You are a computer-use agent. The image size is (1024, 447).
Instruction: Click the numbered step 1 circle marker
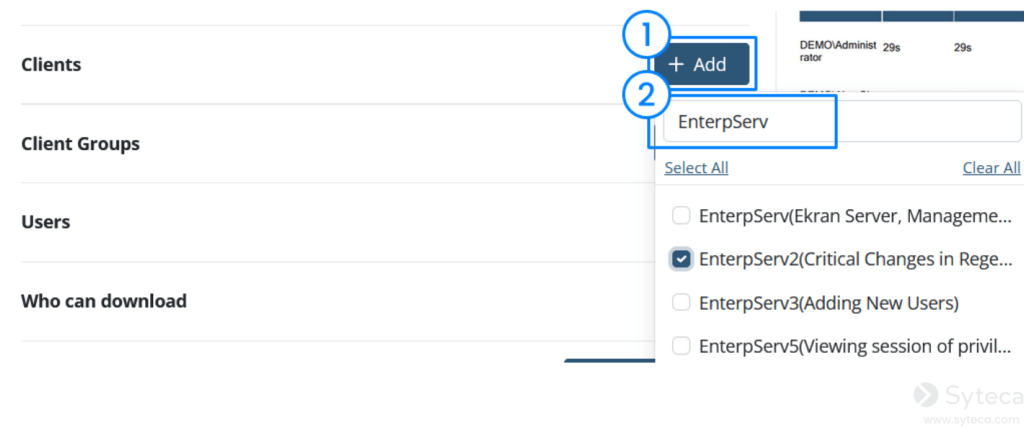click(x=645, y=37)
